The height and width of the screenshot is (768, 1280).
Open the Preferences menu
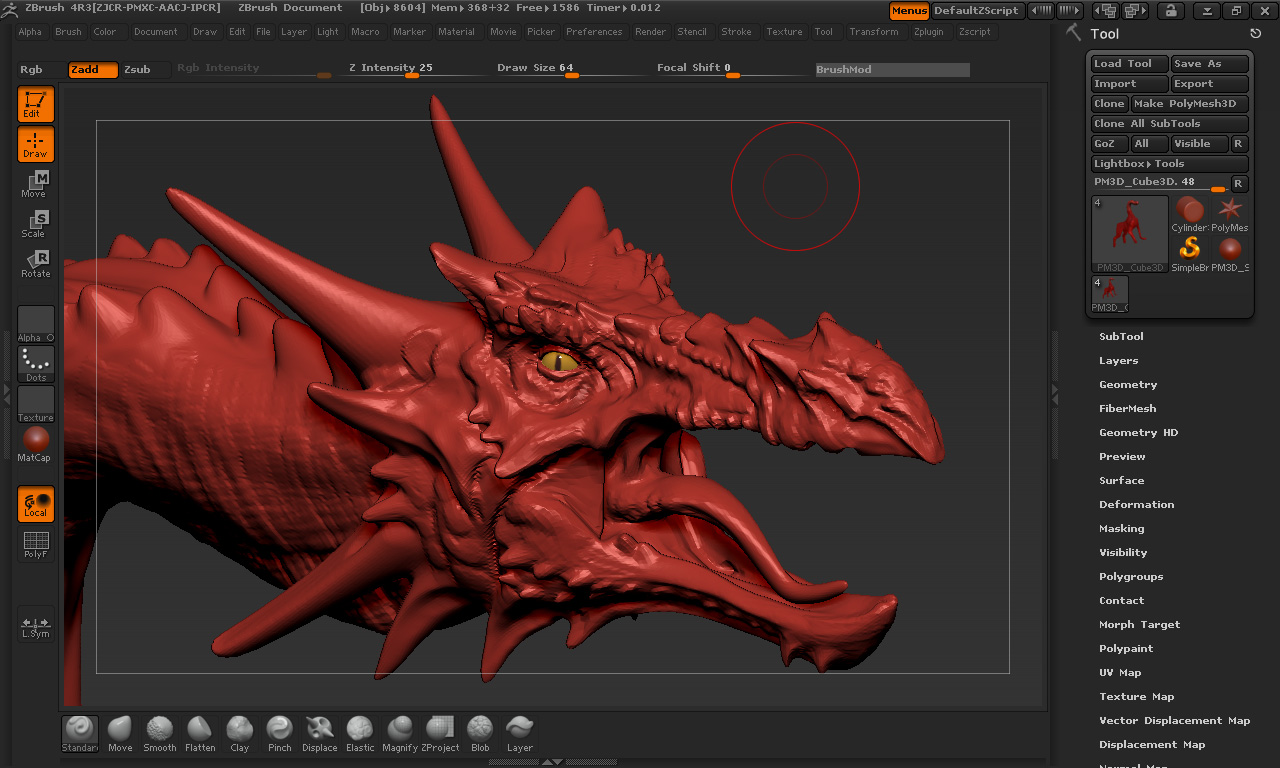click(x=594, y=32)
